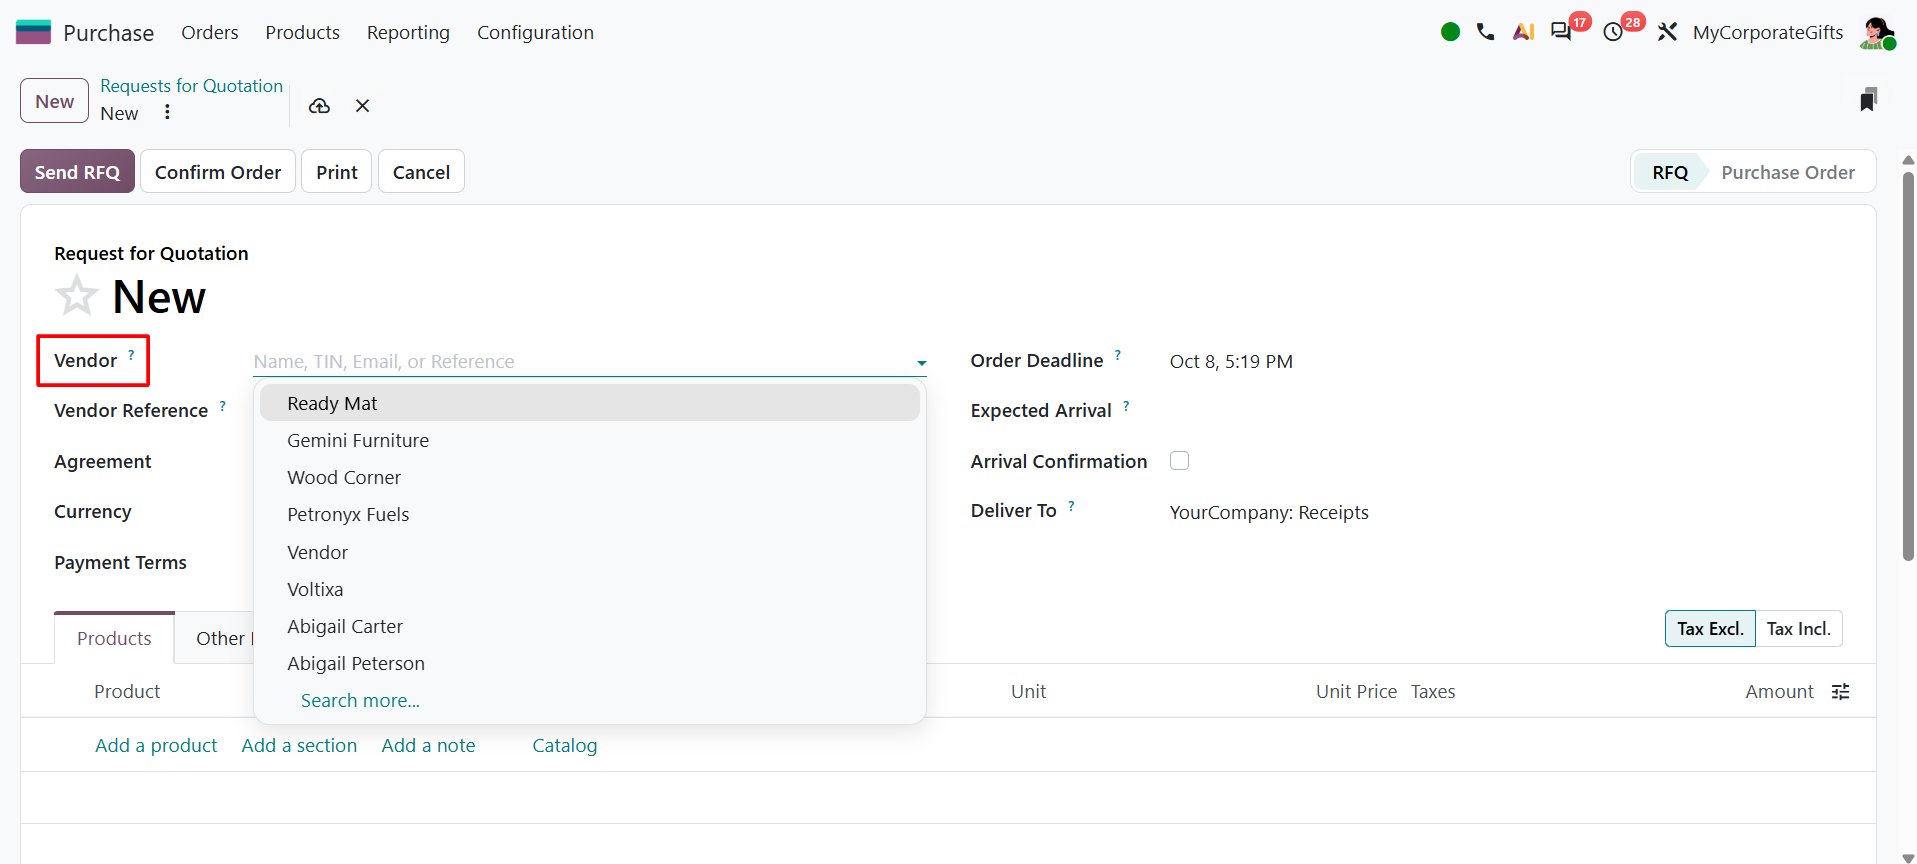Open the Purchase app home icon
The height and width of the screenshot is (864, 1917).
coord(33,32)
